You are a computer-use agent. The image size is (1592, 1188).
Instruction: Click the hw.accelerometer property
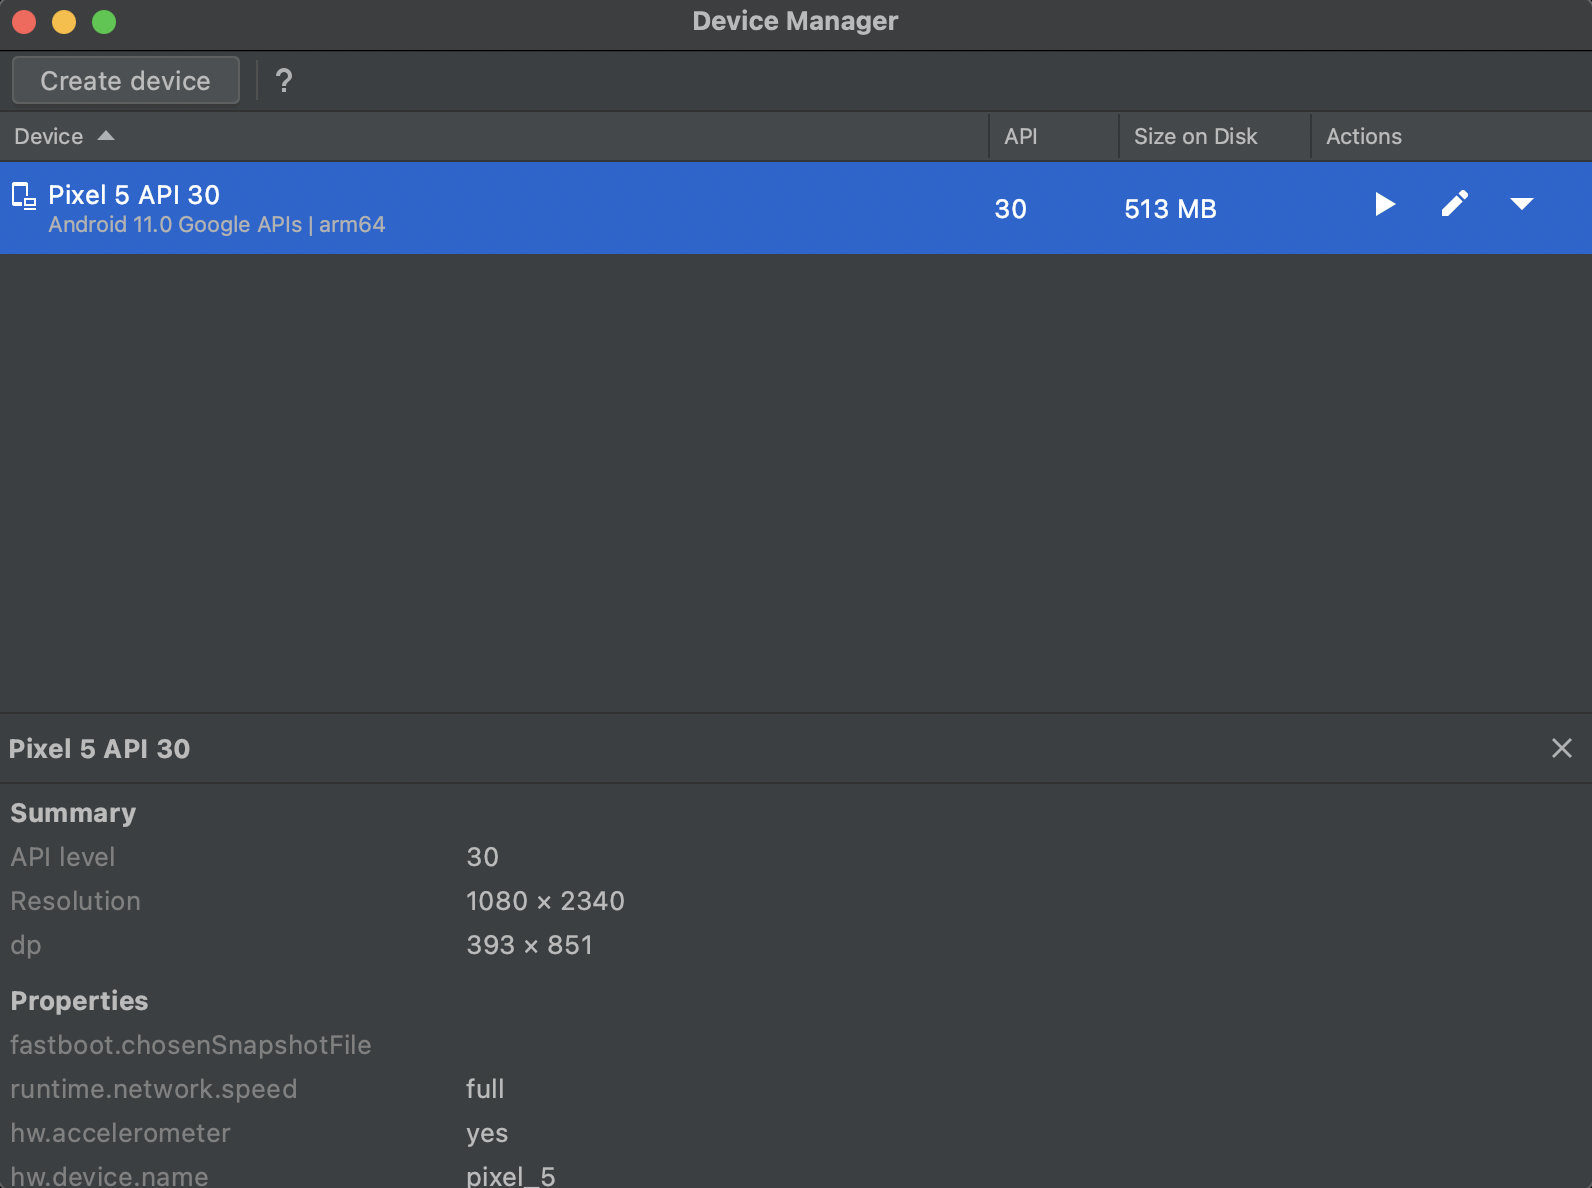click(x=120, y=1133)
